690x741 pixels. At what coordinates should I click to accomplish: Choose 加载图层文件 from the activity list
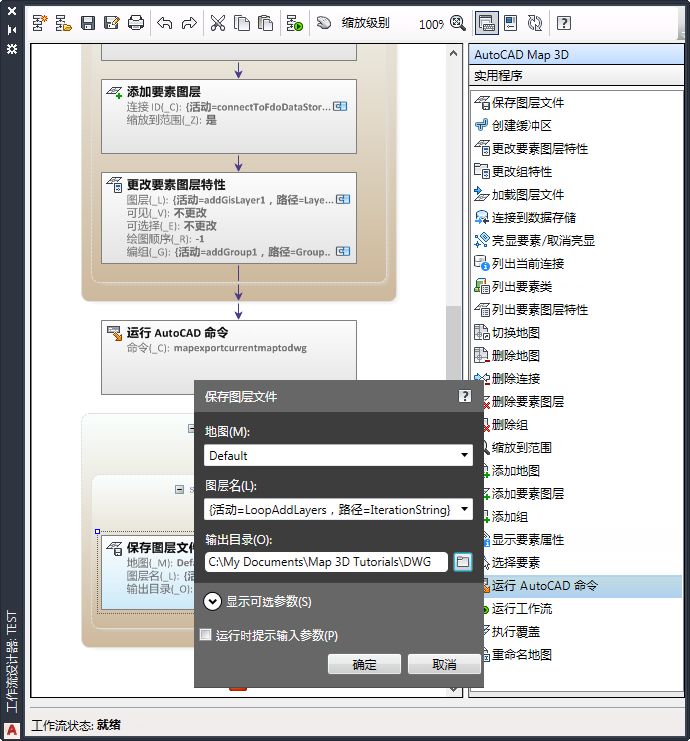tap(578, 194)
